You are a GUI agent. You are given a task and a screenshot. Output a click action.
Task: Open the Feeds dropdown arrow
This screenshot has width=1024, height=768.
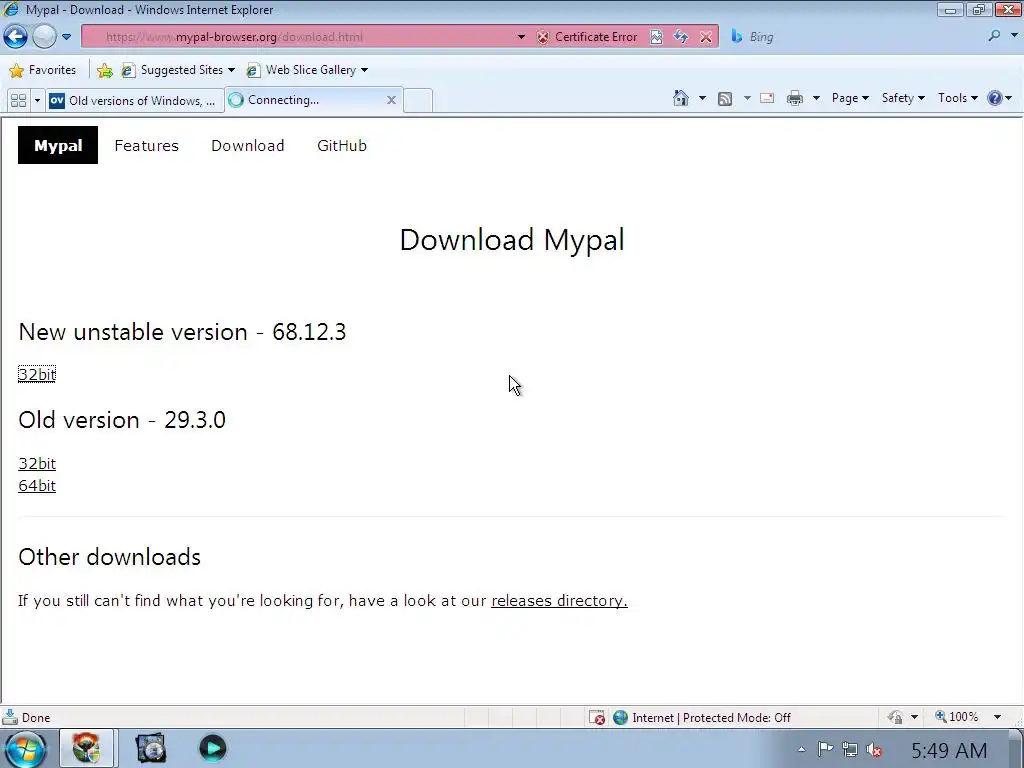coord(747,99)
